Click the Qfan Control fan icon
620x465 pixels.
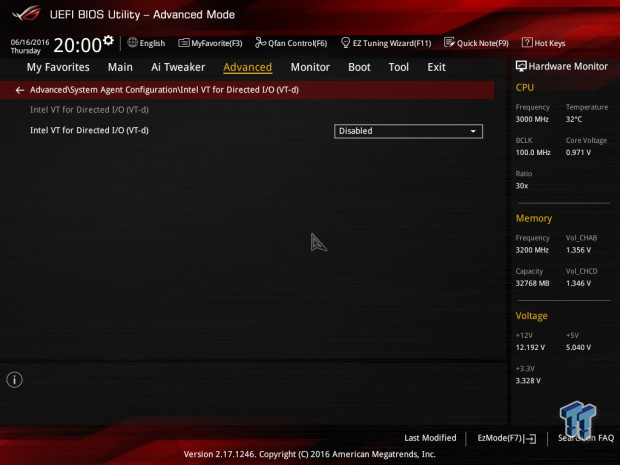[260, 43]
